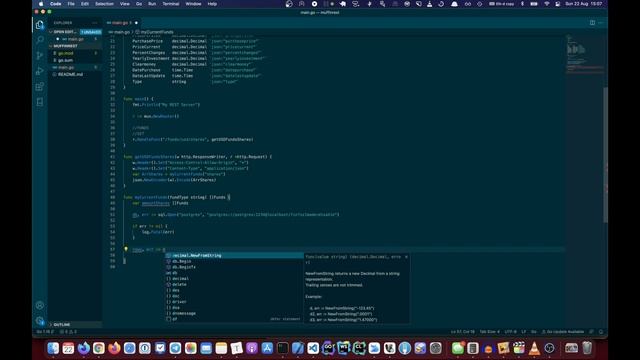Select main.go under Open Editors

(x=75, y=39)
